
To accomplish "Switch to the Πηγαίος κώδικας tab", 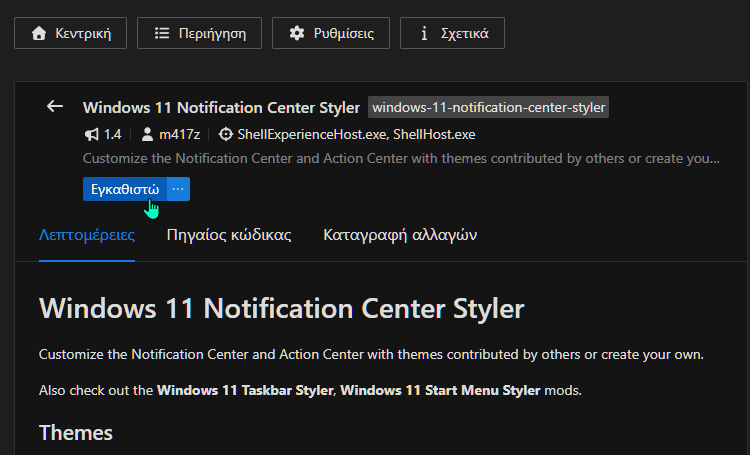I will pos(229,235).
